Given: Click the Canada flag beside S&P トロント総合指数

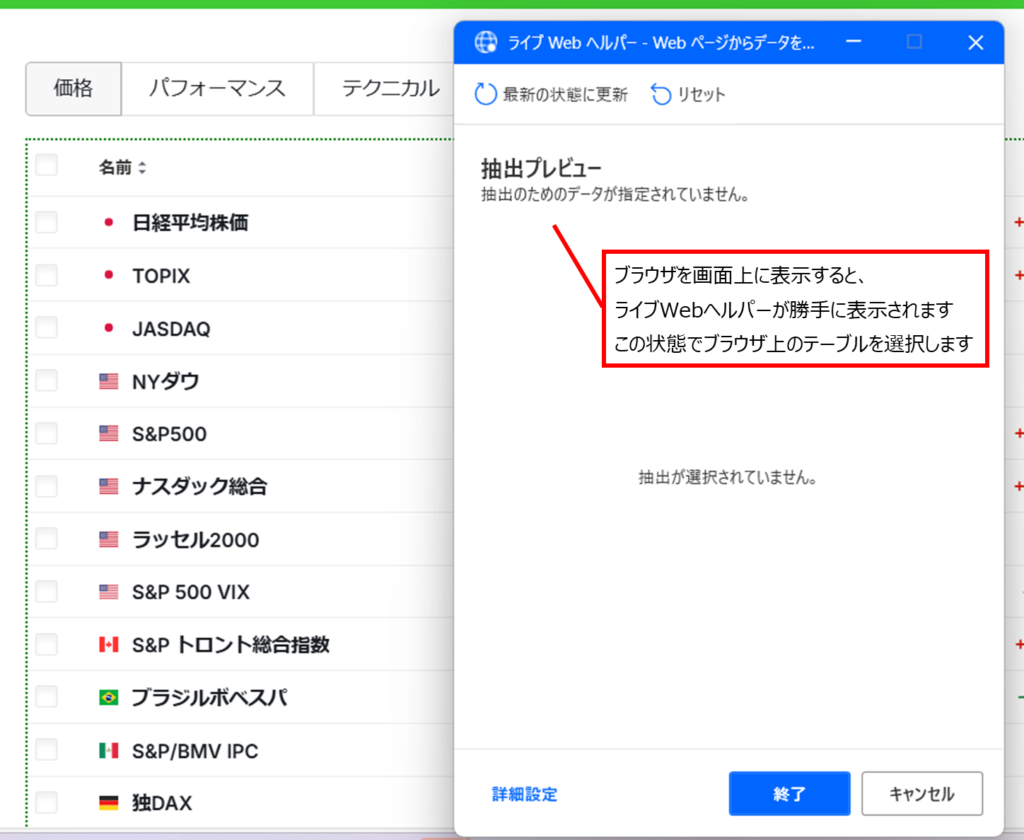Looking at the screenshot, I should [x=108, y=645].
